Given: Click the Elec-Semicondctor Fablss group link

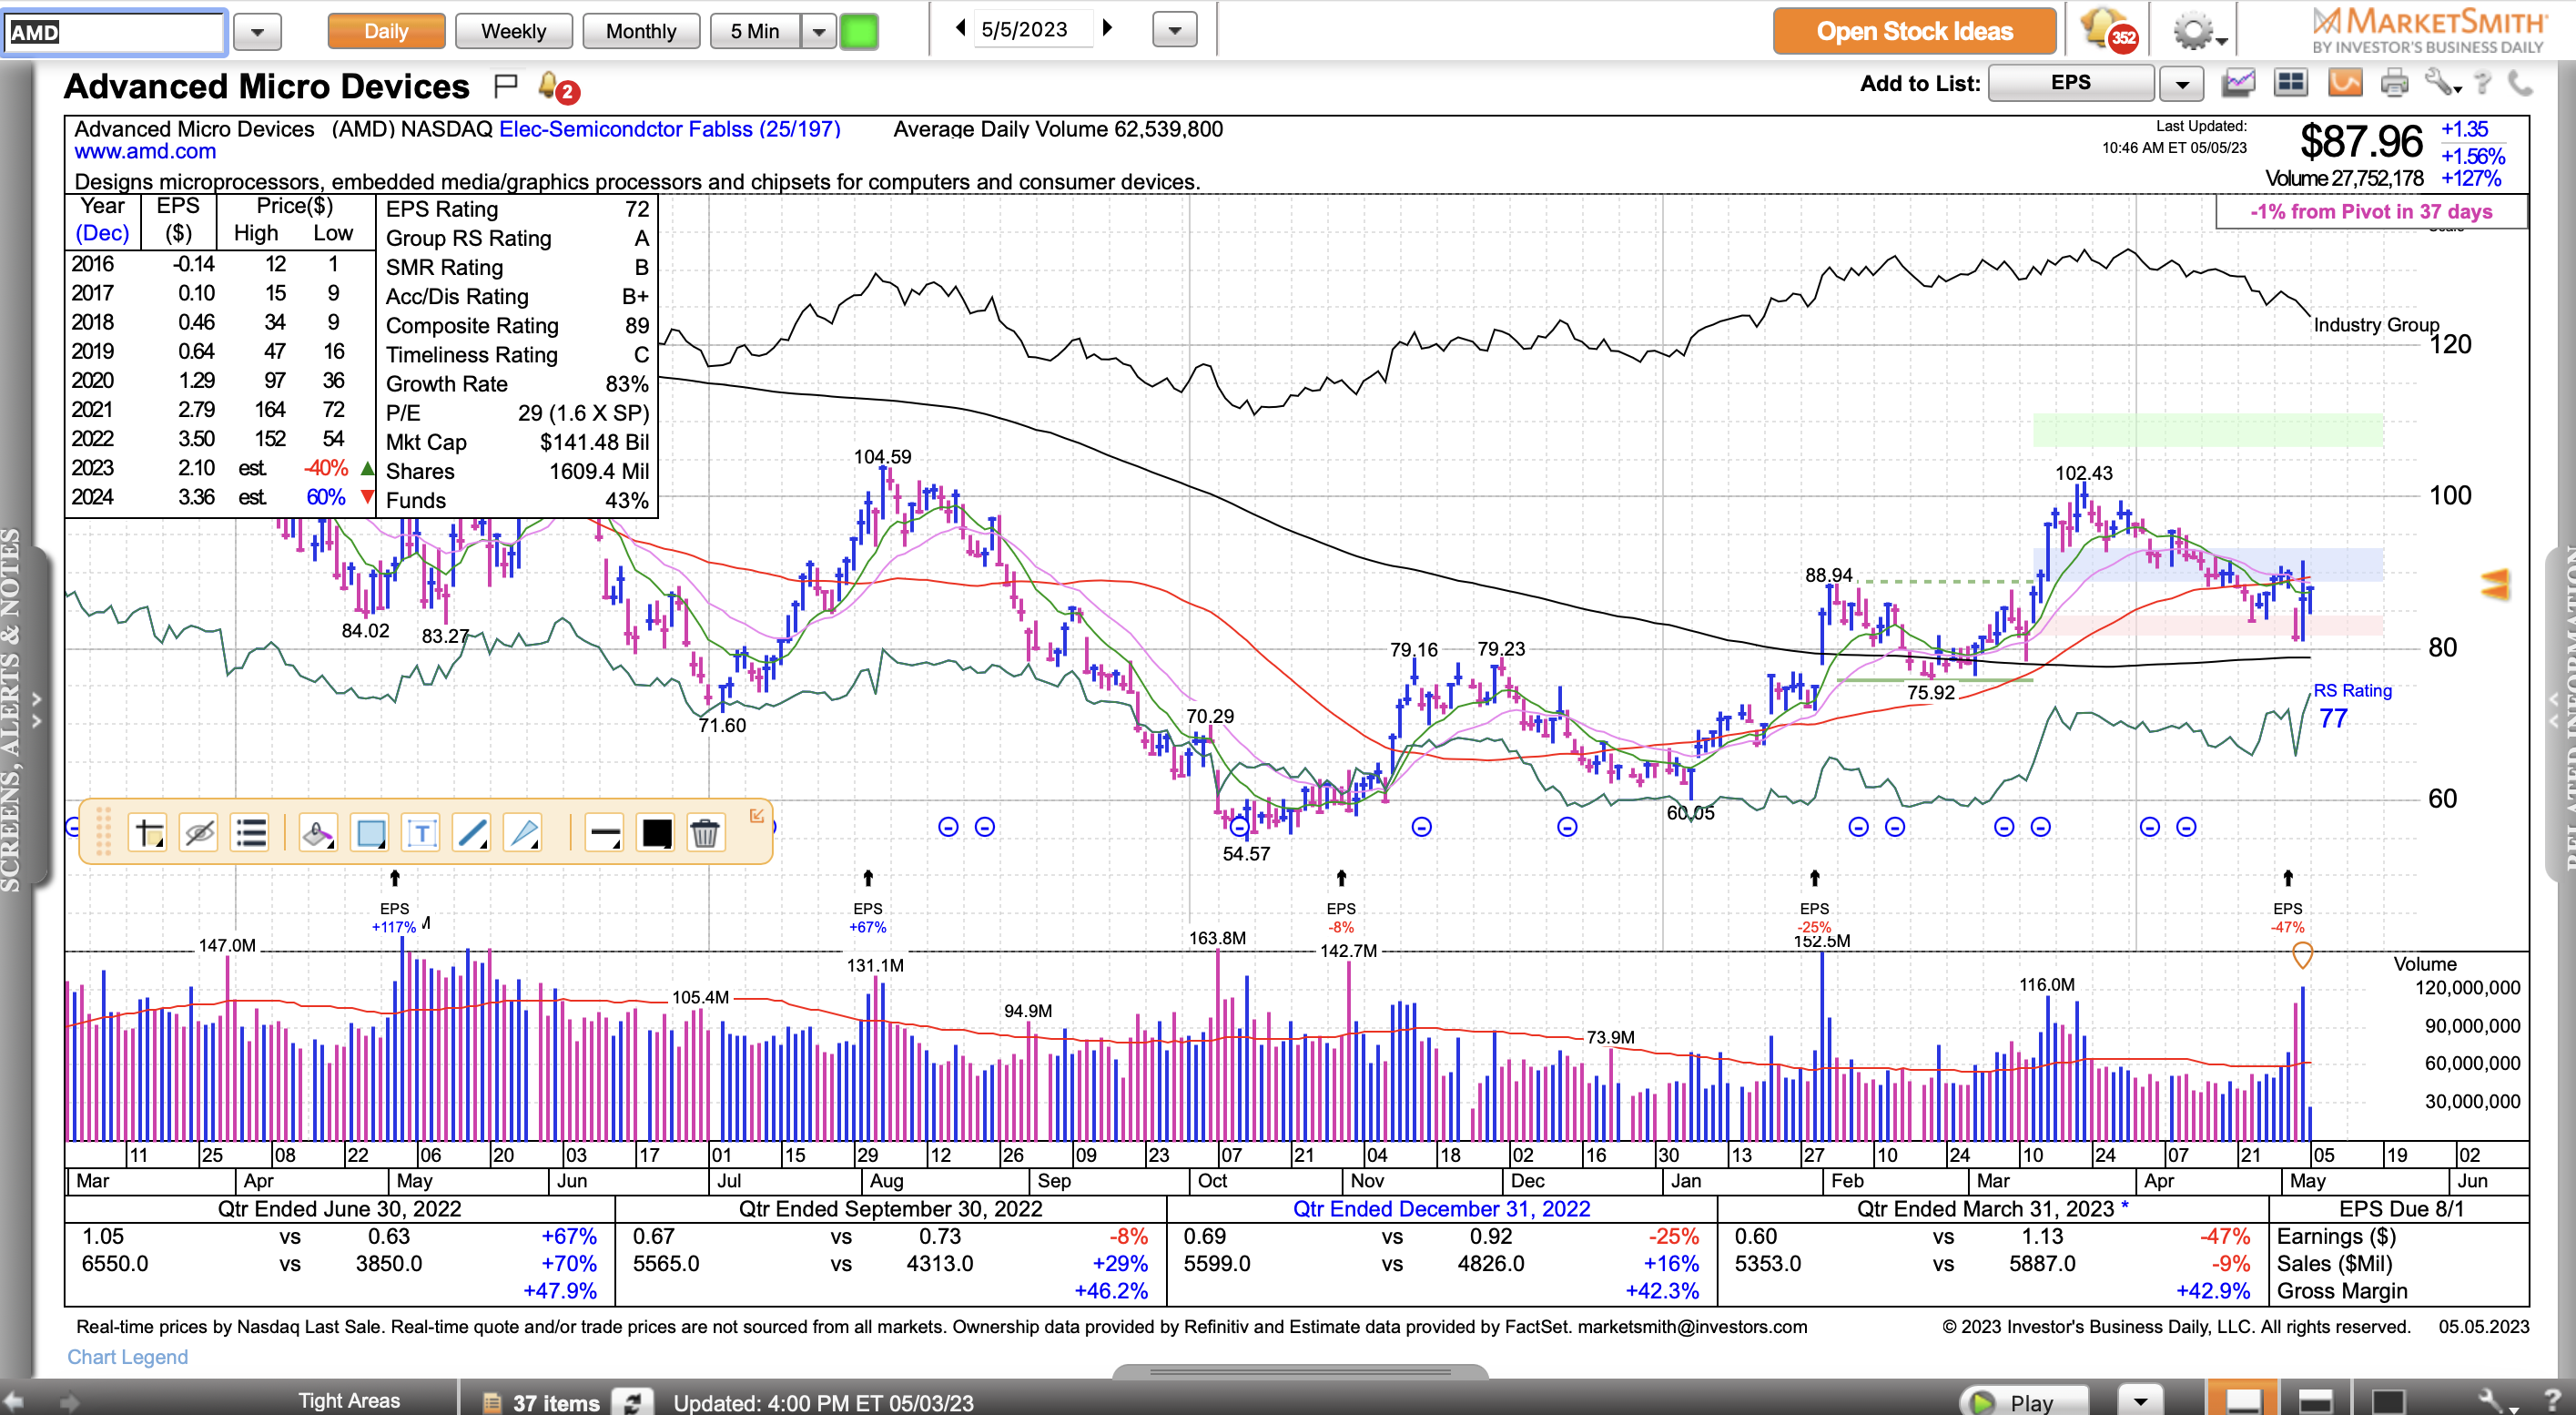Looking at the screenshot, I should click(x=669, y=129).
